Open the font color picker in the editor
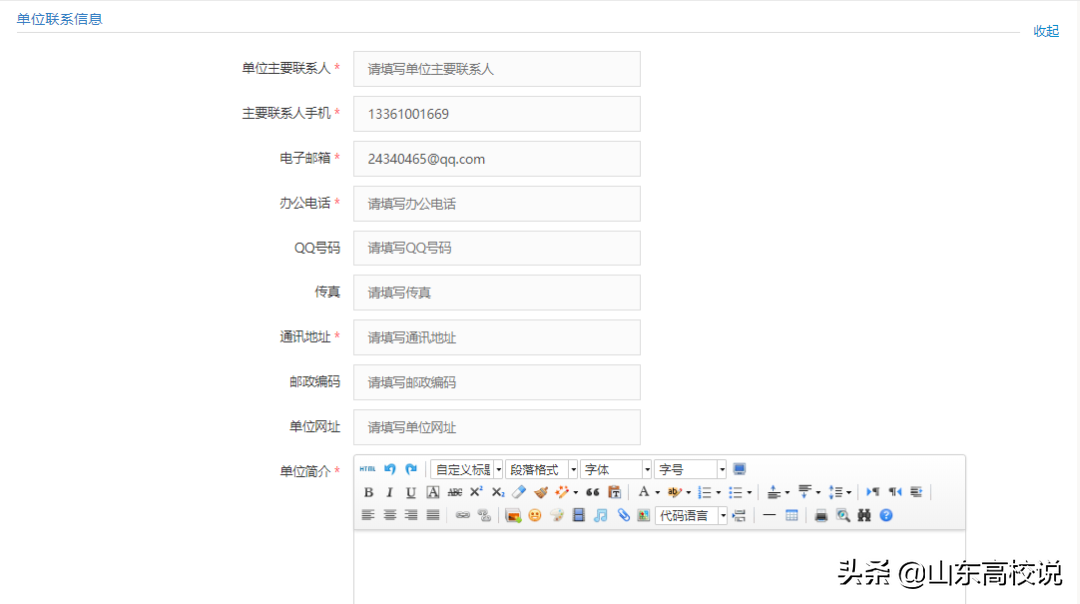The image size is (1080, 604). (x=644, y=491)
